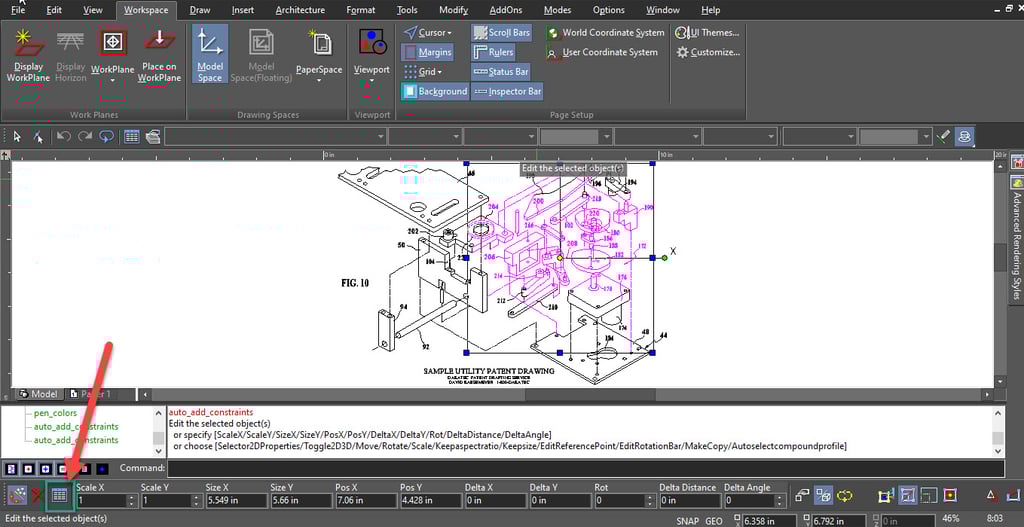Screen dimensions: 1024x527
Task: Increase the Delta Angle stepper value
Action: tap(780, 497)
